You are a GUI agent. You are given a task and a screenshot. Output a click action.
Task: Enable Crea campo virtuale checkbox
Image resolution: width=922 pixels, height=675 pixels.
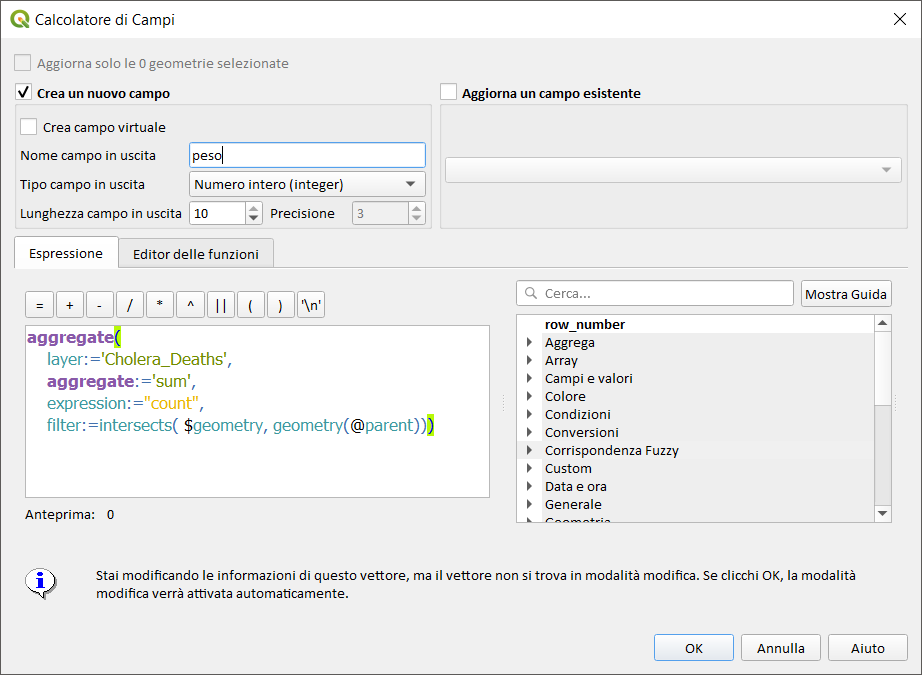[x=29, y=127]
